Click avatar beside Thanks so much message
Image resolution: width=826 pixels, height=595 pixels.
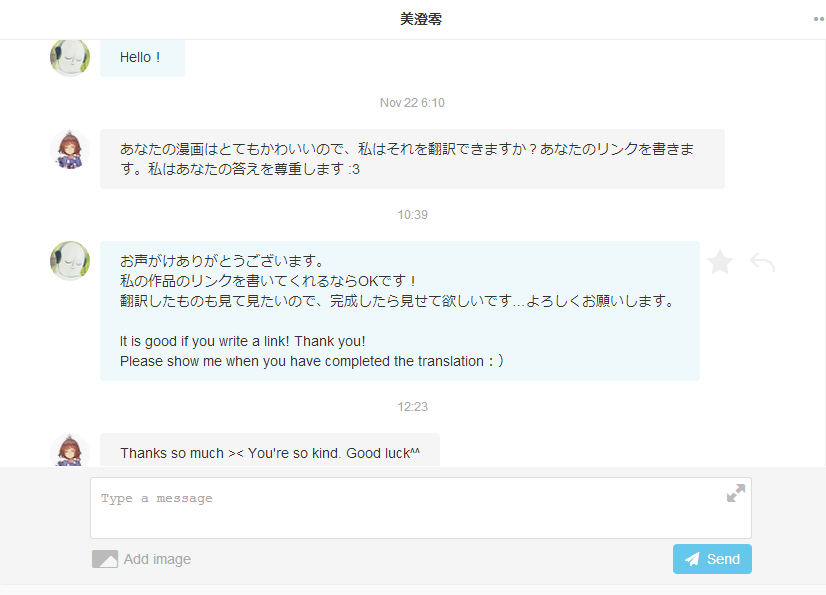70,450
